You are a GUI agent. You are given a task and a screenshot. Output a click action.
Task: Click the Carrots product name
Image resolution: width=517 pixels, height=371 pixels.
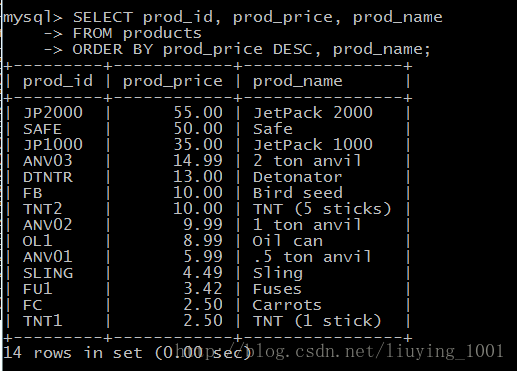287,305
